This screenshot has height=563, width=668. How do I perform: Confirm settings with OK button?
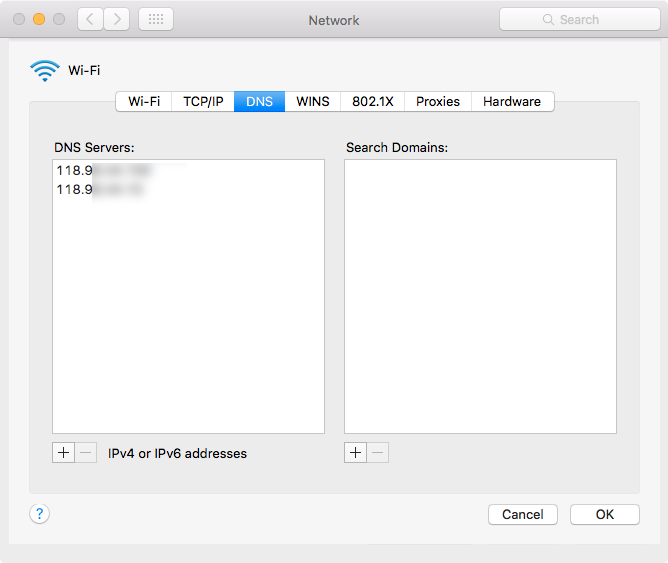[x=605, y=514]
